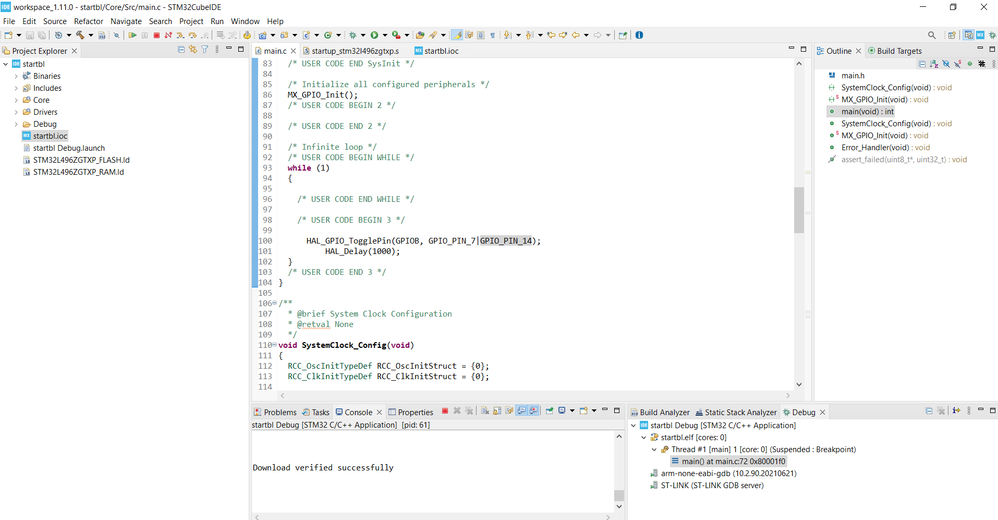Click the console scroll down arrow
Image resolution: width=998 pixels, height=520 pixels.
coord(619,507)
